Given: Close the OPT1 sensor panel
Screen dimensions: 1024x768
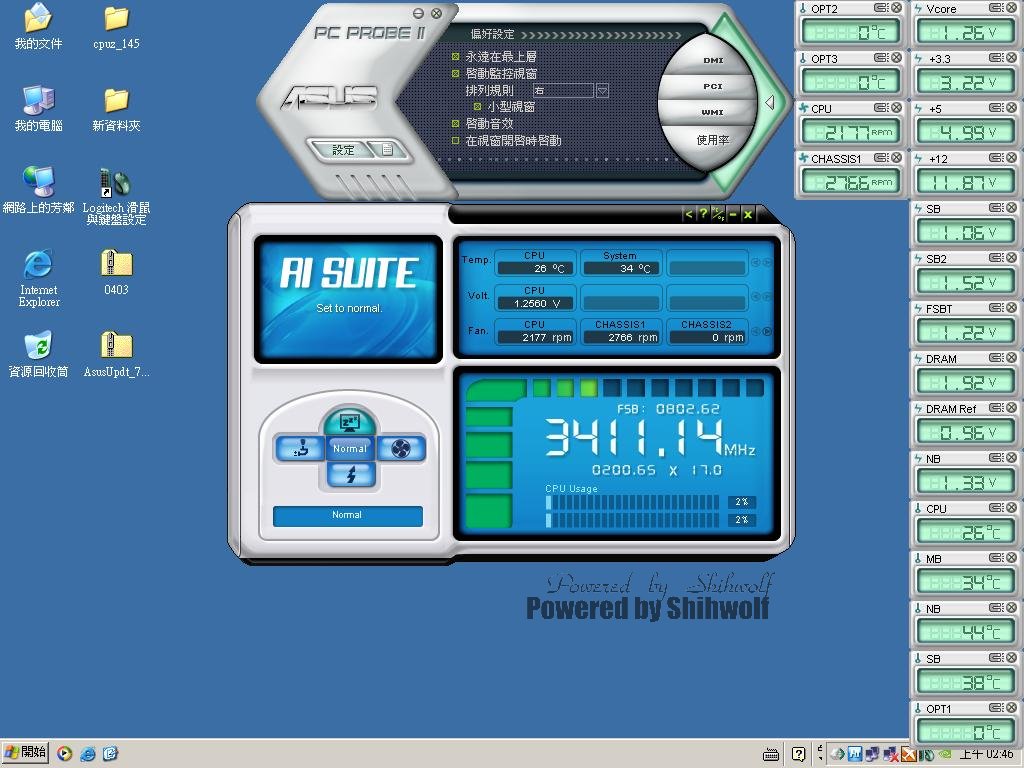Looking at the screenshot, I should click(1012, 707).
